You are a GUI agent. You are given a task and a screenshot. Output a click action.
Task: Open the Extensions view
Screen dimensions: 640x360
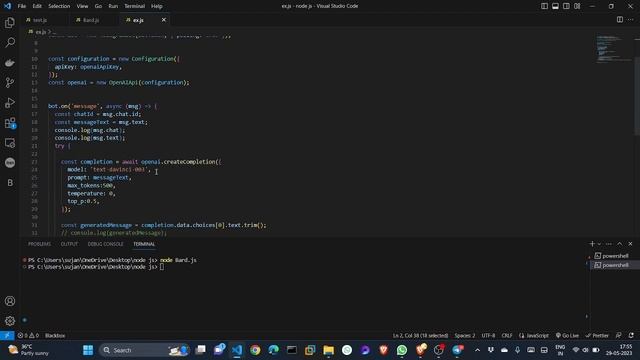(10, 123)
